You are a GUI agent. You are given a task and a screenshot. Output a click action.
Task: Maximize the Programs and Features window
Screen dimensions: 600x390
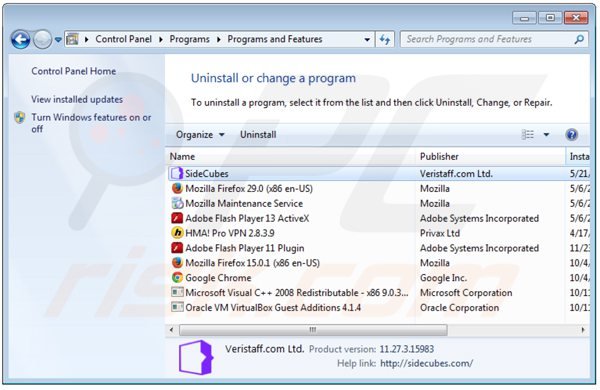tap(550, 18)
